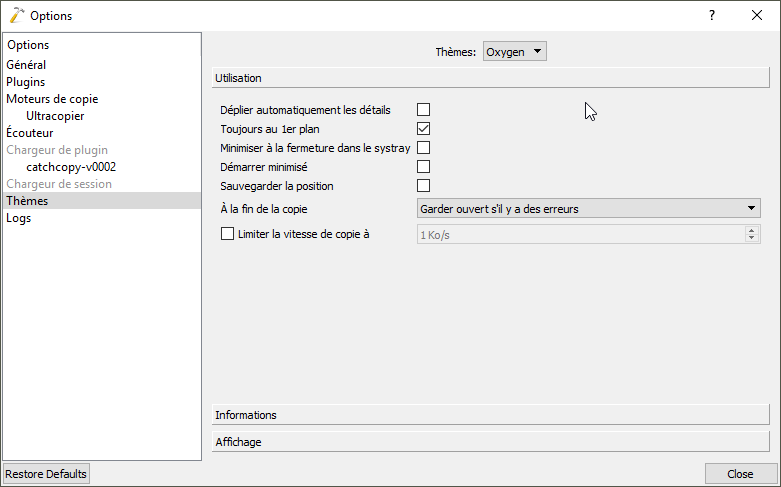Viewport: 781px width, 487px height.
Task: Open the Logs options page
Action: (x=19, y=218)
